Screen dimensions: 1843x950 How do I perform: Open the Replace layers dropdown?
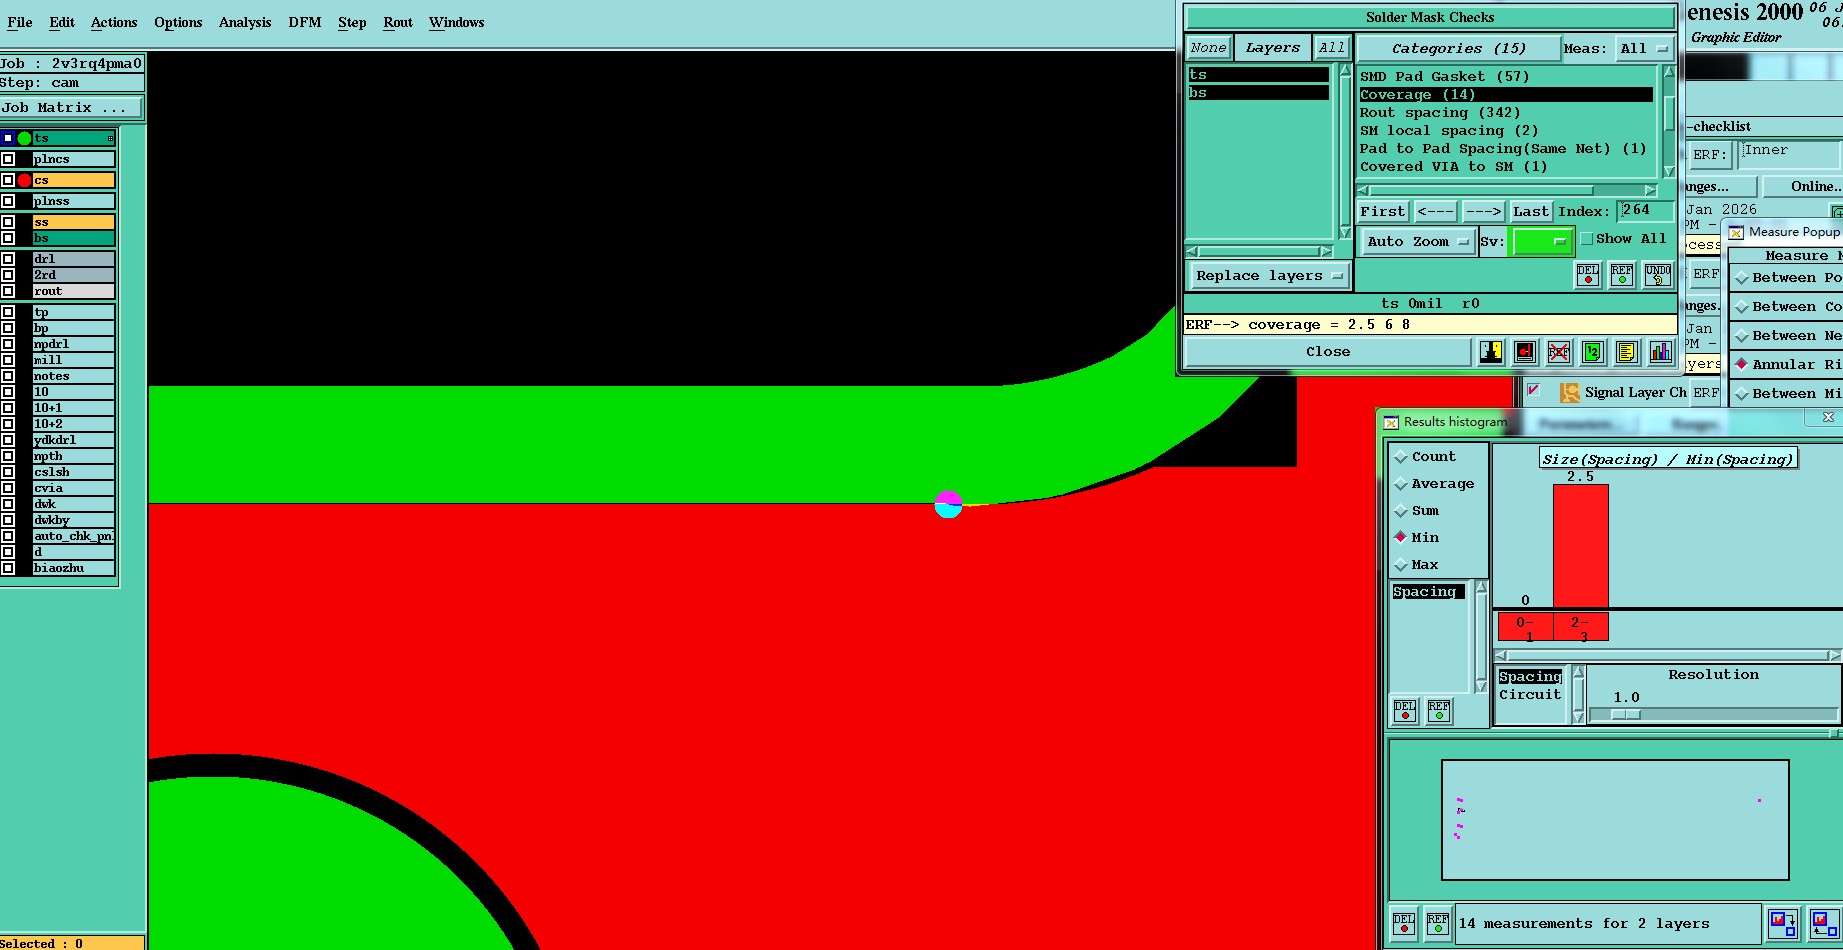click(1268, 276)
